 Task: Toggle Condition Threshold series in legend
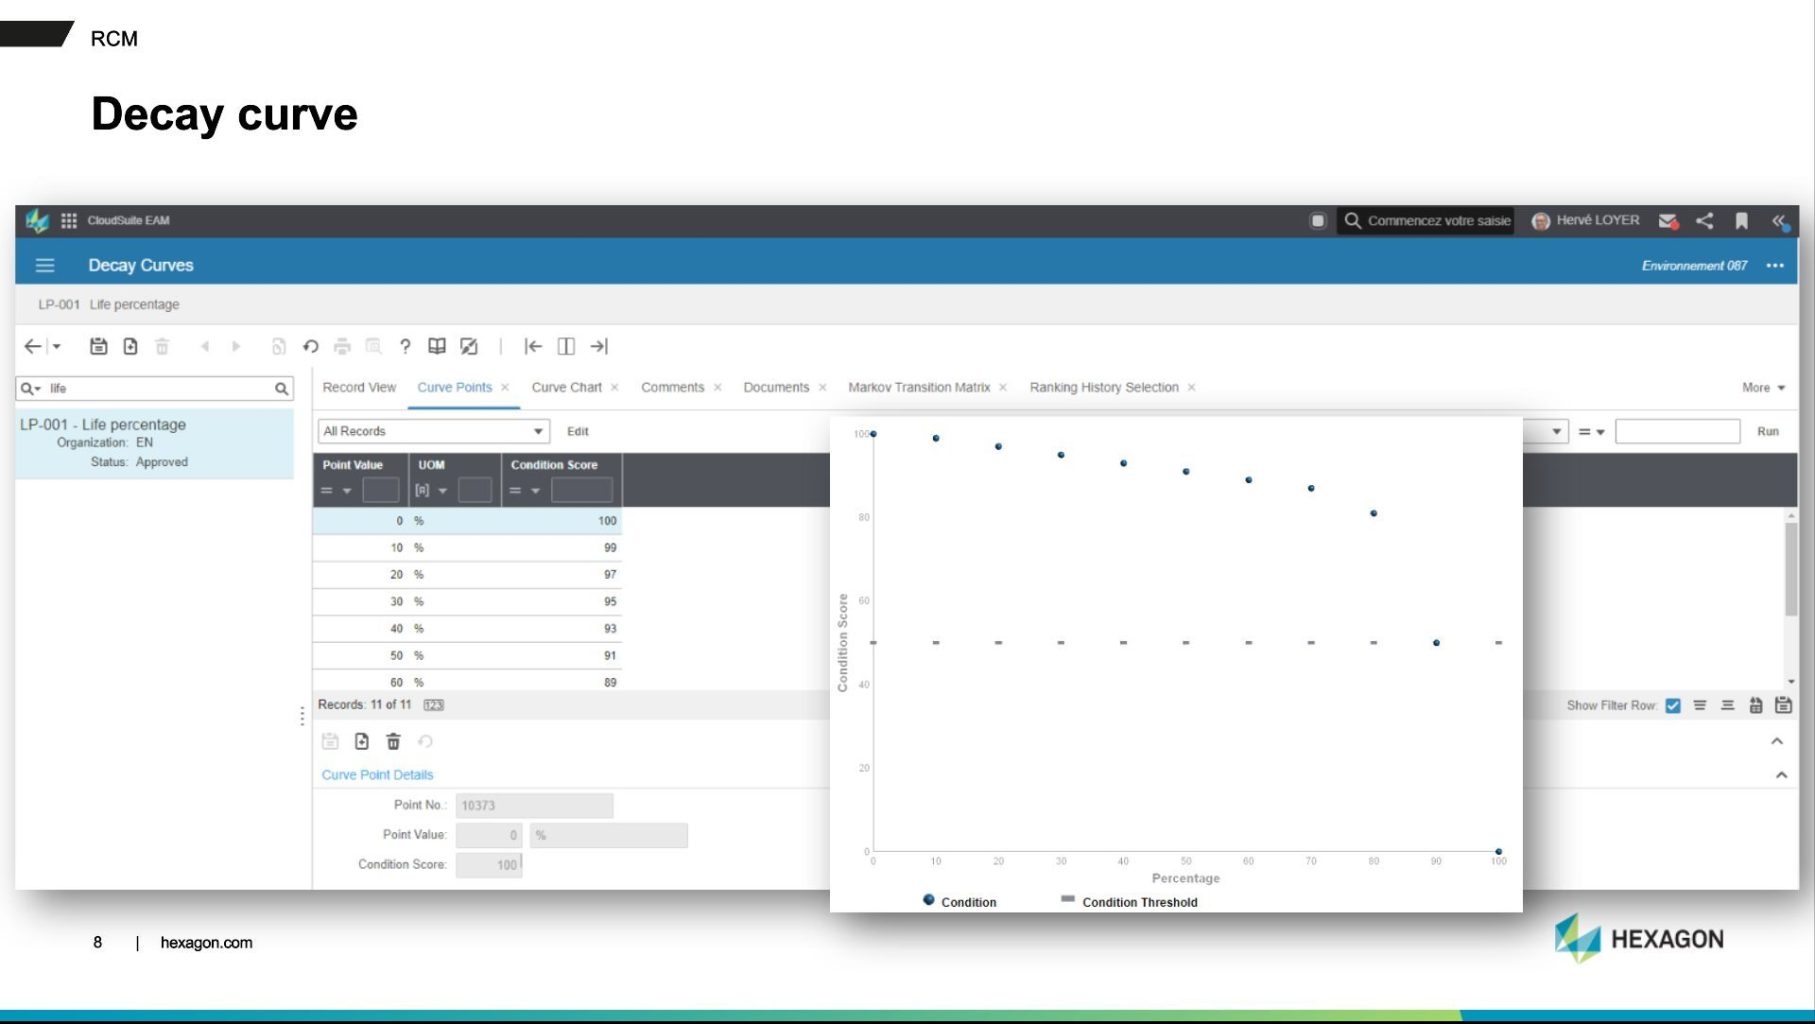pyautogui.click(x=1129, y=901)
